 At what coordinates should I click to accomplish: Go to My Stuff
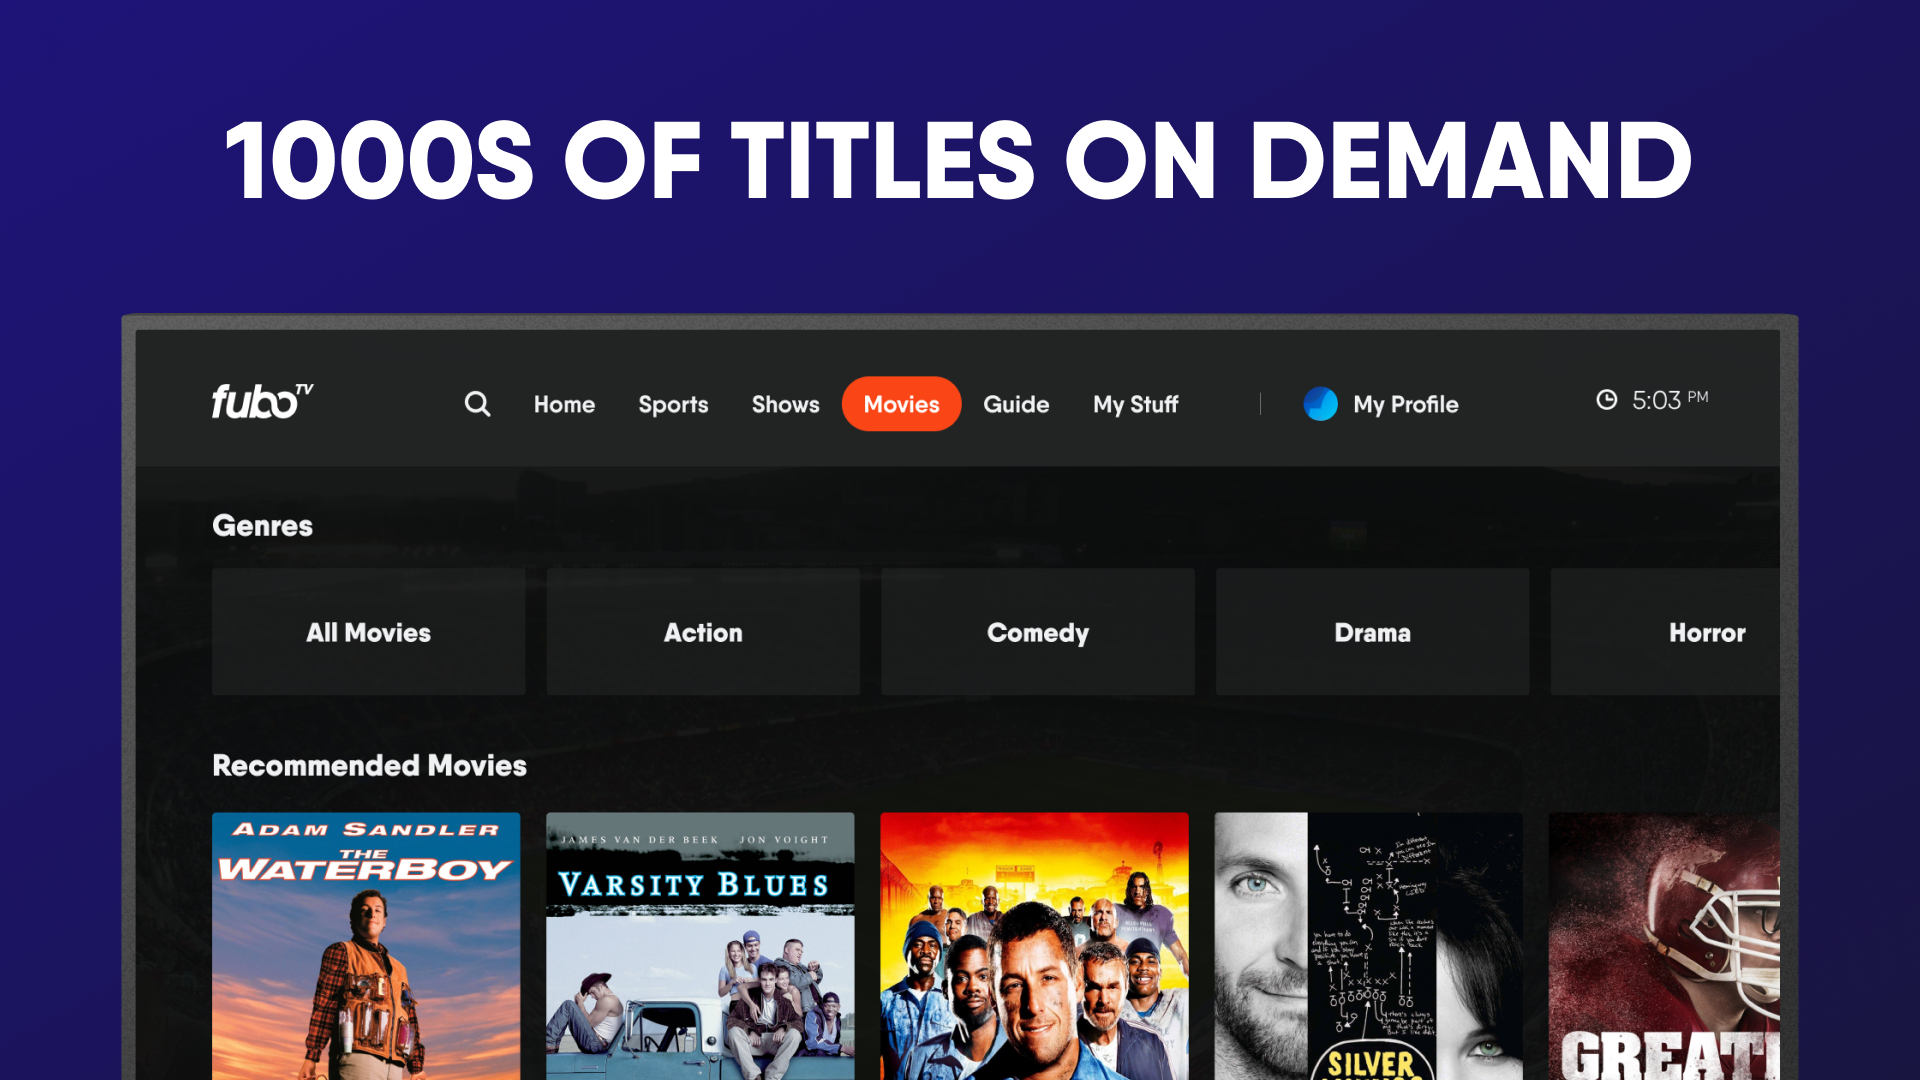[x=1135, y=404]
